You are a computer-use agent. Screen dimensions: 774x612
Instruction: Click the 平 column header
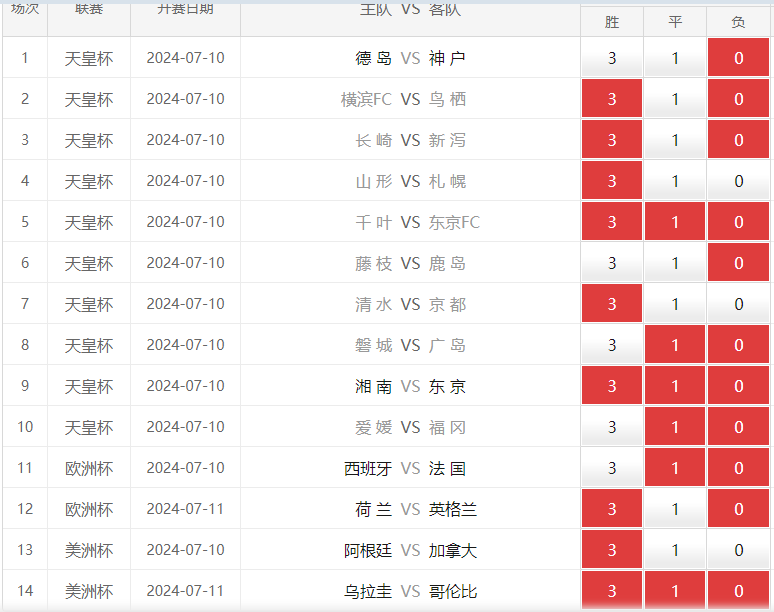(x=675, y=22)
